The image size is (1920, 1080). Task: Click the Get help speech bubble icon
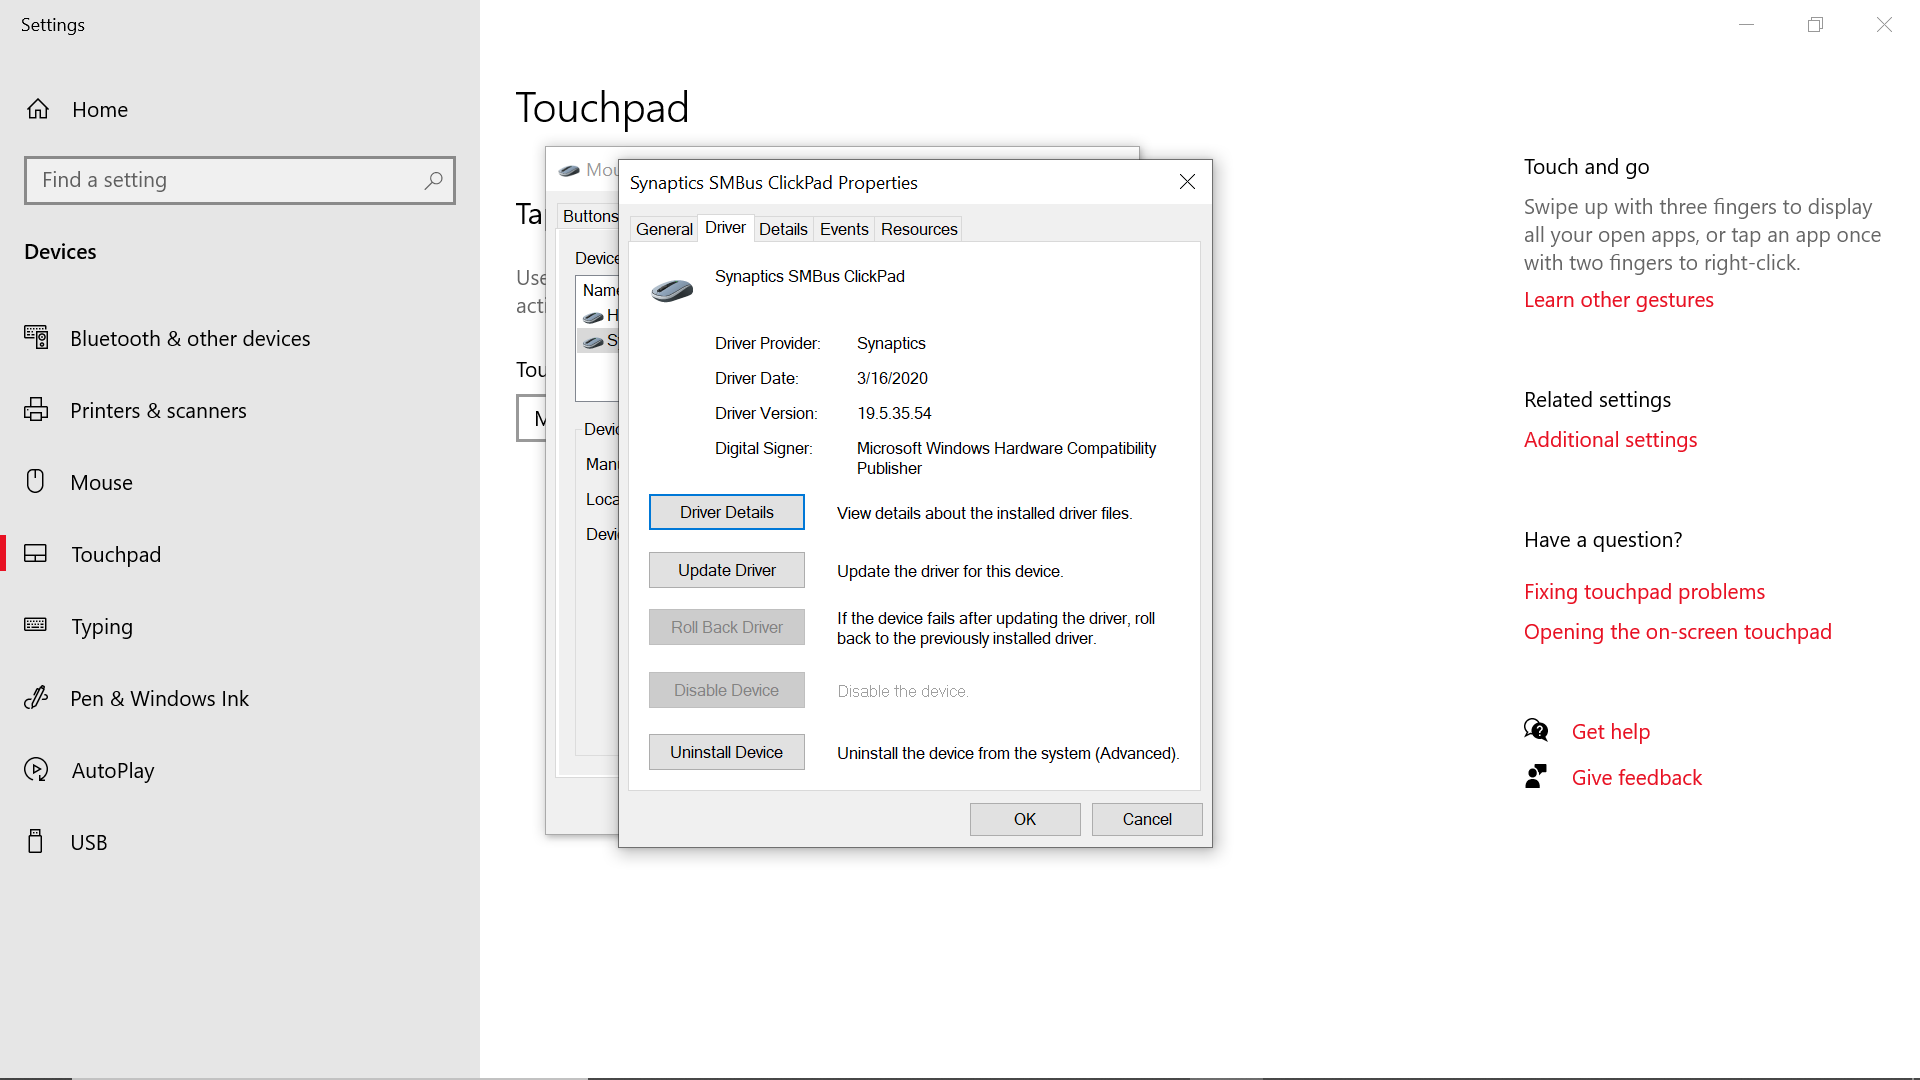tap(1537, 730)
